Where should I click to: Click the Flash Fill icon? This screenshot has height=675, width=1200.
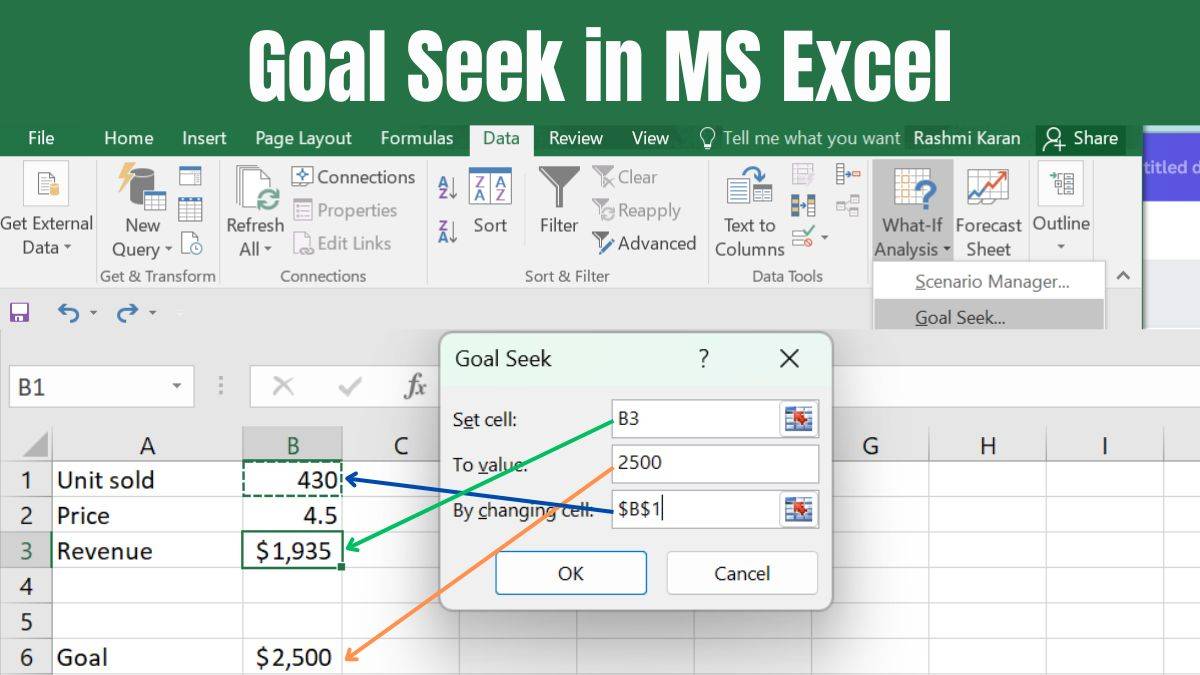(803, 174)
